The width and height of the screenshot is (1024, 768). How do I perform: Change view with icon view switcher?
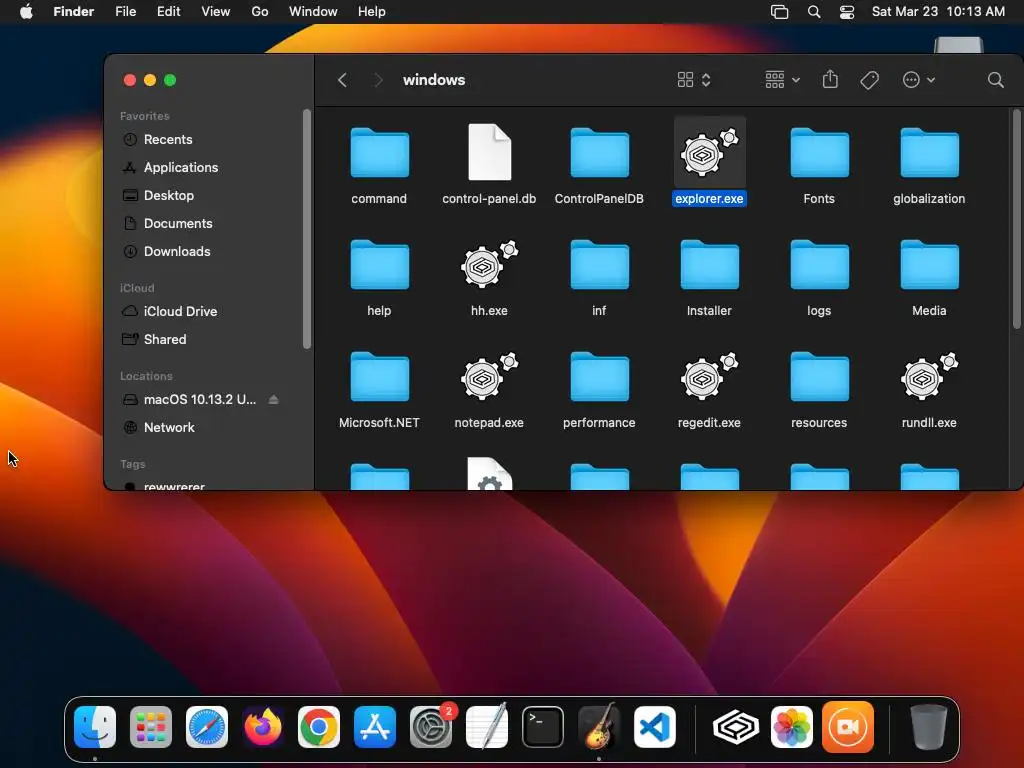pos(694,80)
